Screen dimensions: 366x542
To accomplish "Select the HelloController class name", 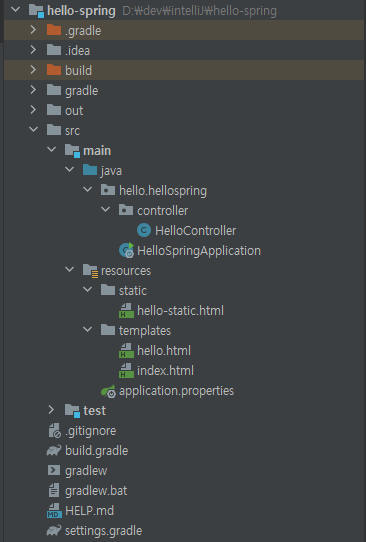I will pos(195,231).
